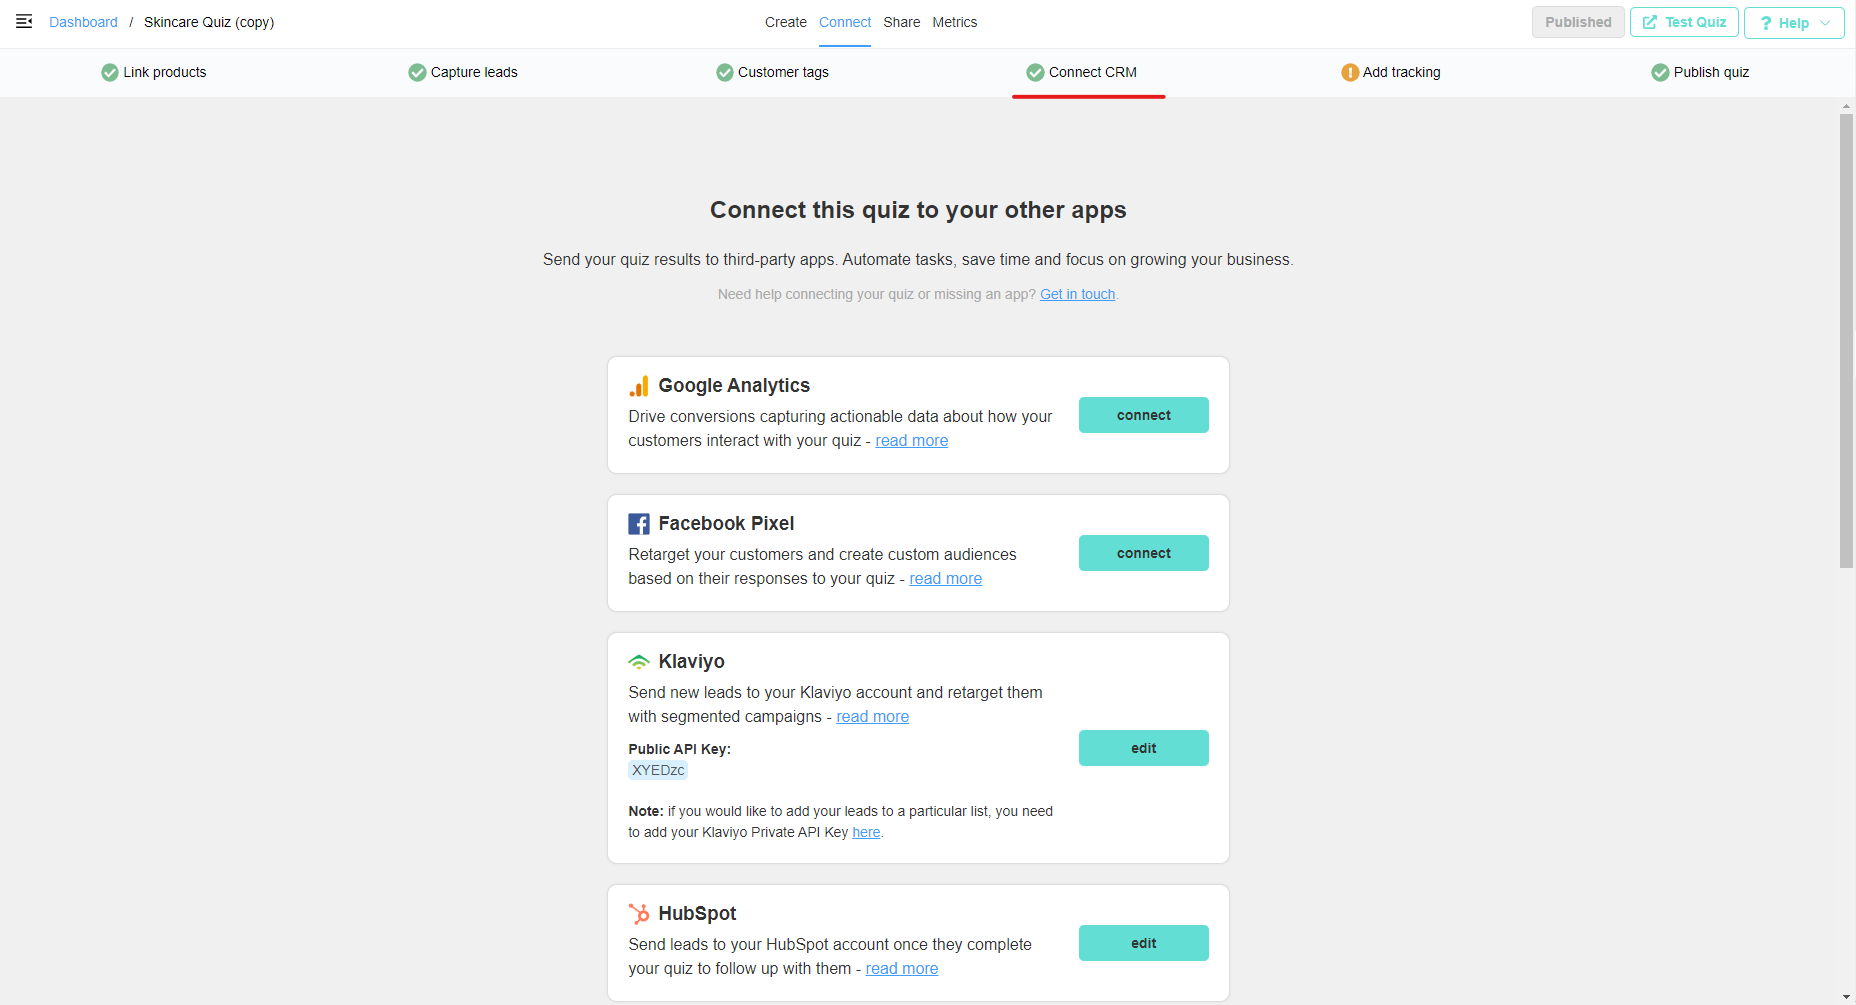
Task: Click the Klaviyo logo icon
Action: click(x=639, y=662)
